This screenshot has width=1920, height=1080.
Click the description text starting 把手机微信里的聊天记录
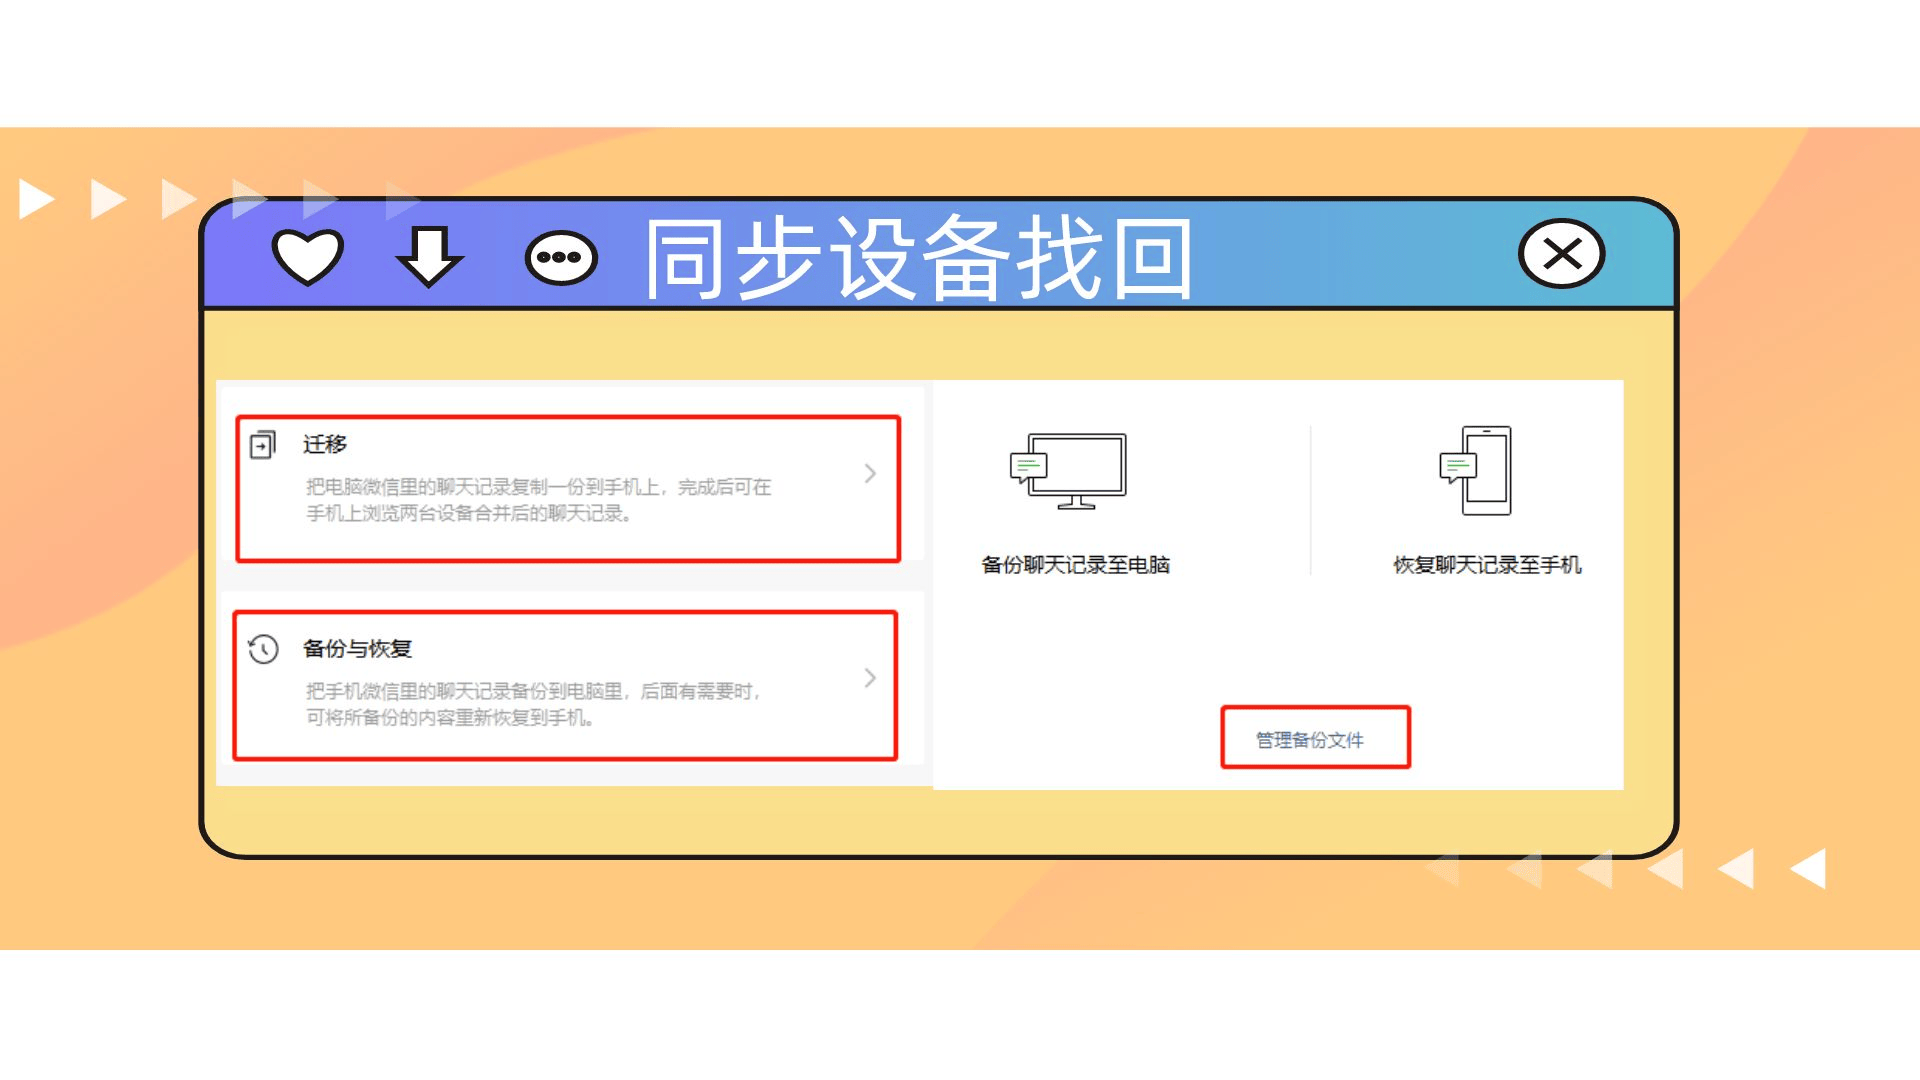tap(534, 704)
